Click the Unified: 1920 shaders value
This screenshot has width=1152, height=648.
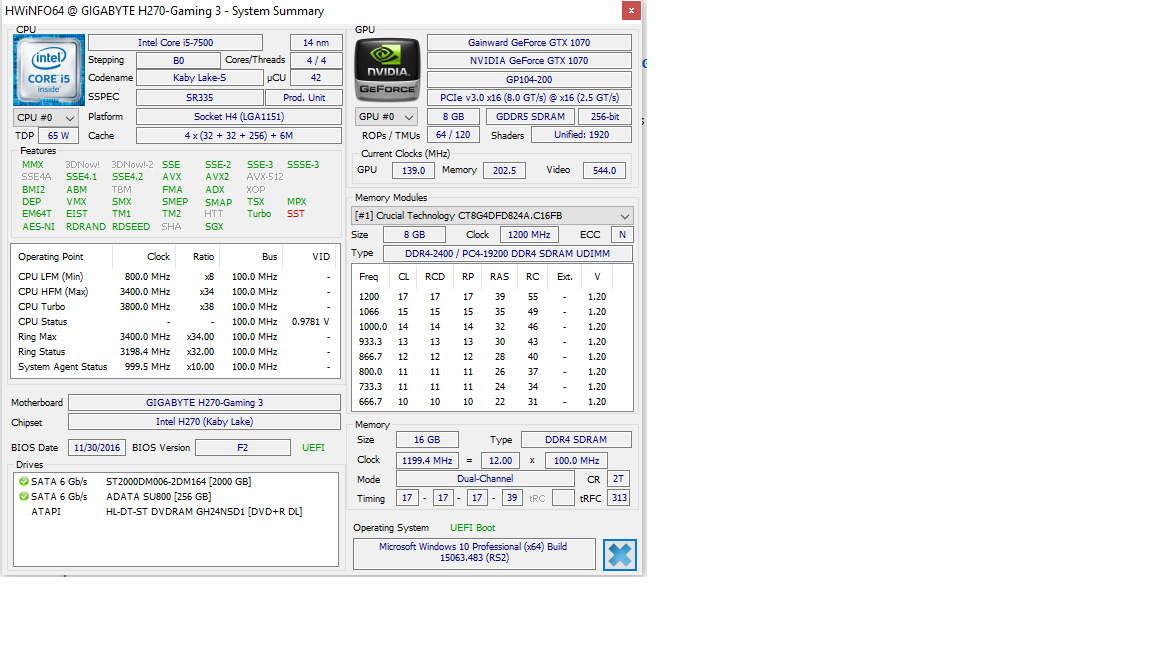(x=581, y=134)
